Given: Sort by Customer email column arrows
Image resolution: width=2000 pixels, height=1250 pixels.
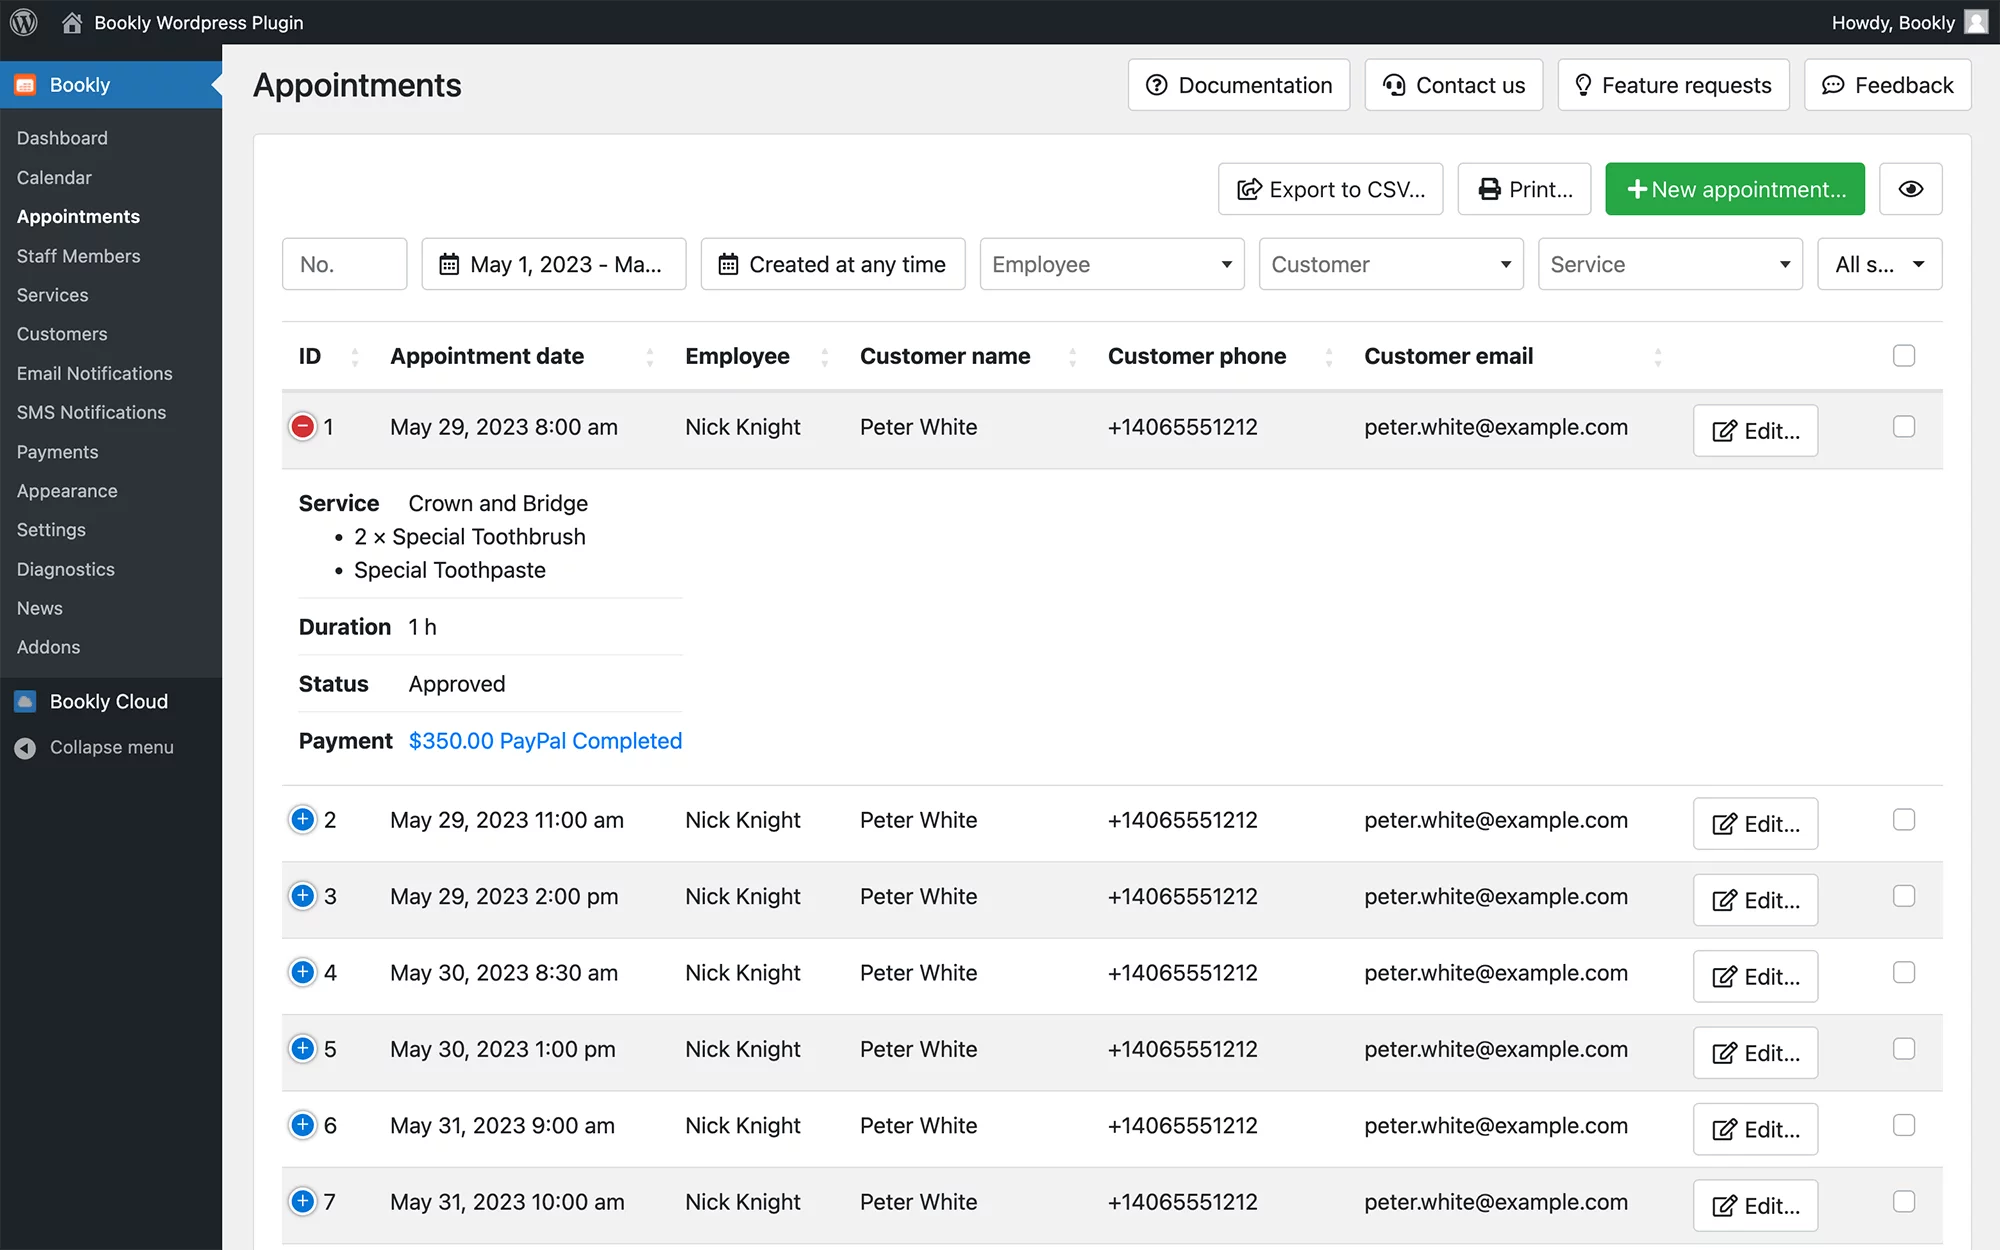Looking at the screenshot, I should point(1657,356).
